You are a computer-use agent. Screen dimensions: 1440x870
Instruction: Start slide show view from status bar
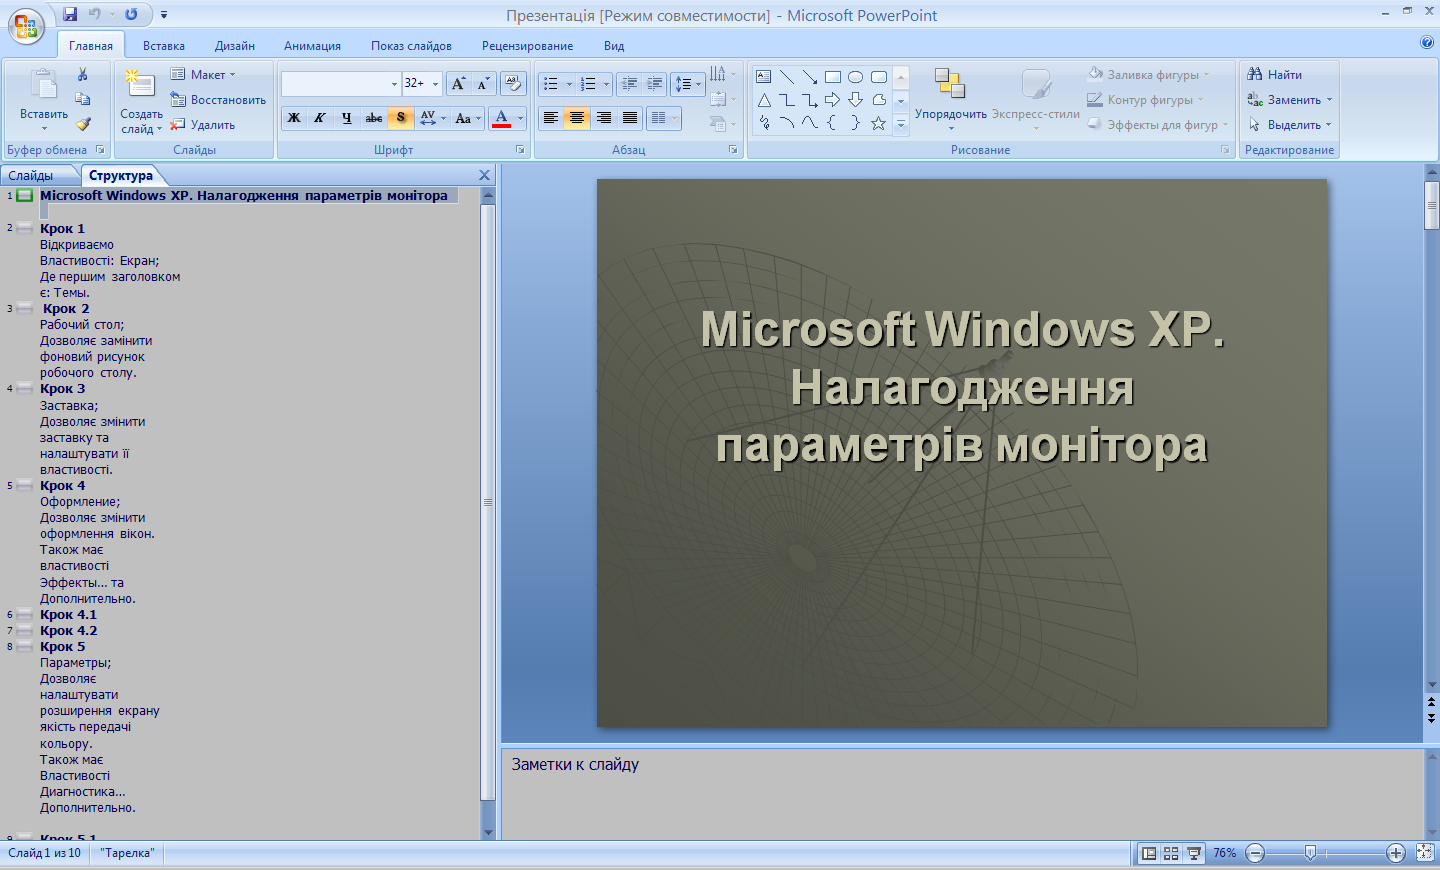(x=1193, y=853)
